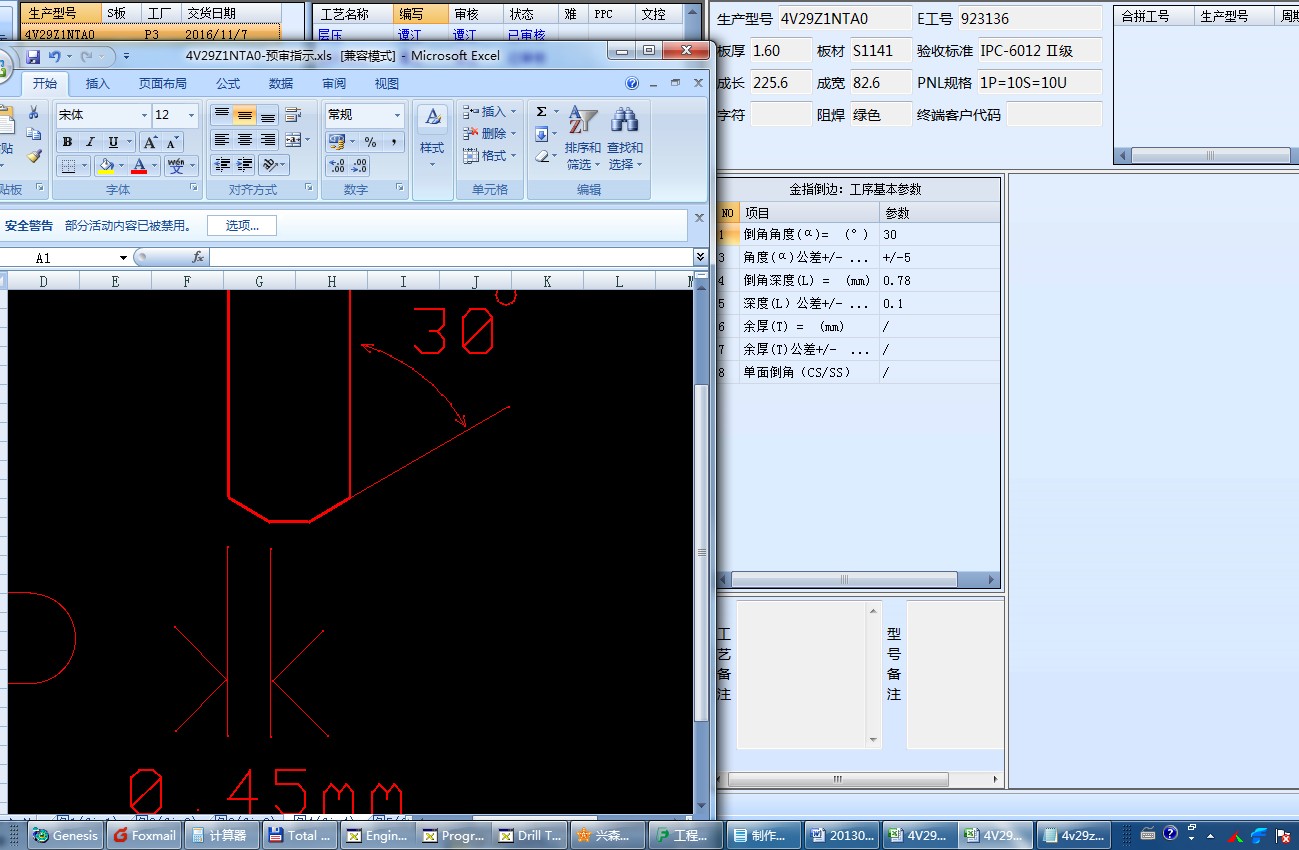
Task: Apply accounting number format
Action: (x=336, y=142)
